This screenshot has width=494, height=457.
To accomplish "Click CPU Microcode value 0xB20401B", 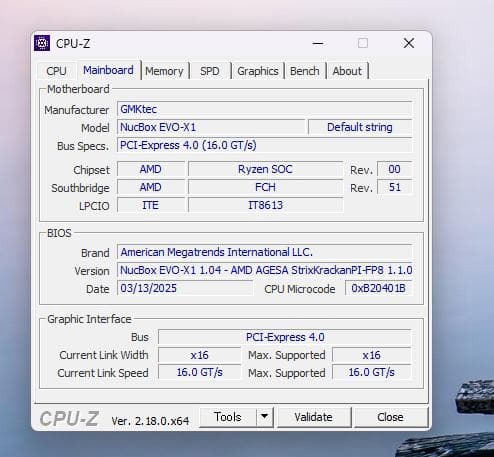I will [379, 288].
